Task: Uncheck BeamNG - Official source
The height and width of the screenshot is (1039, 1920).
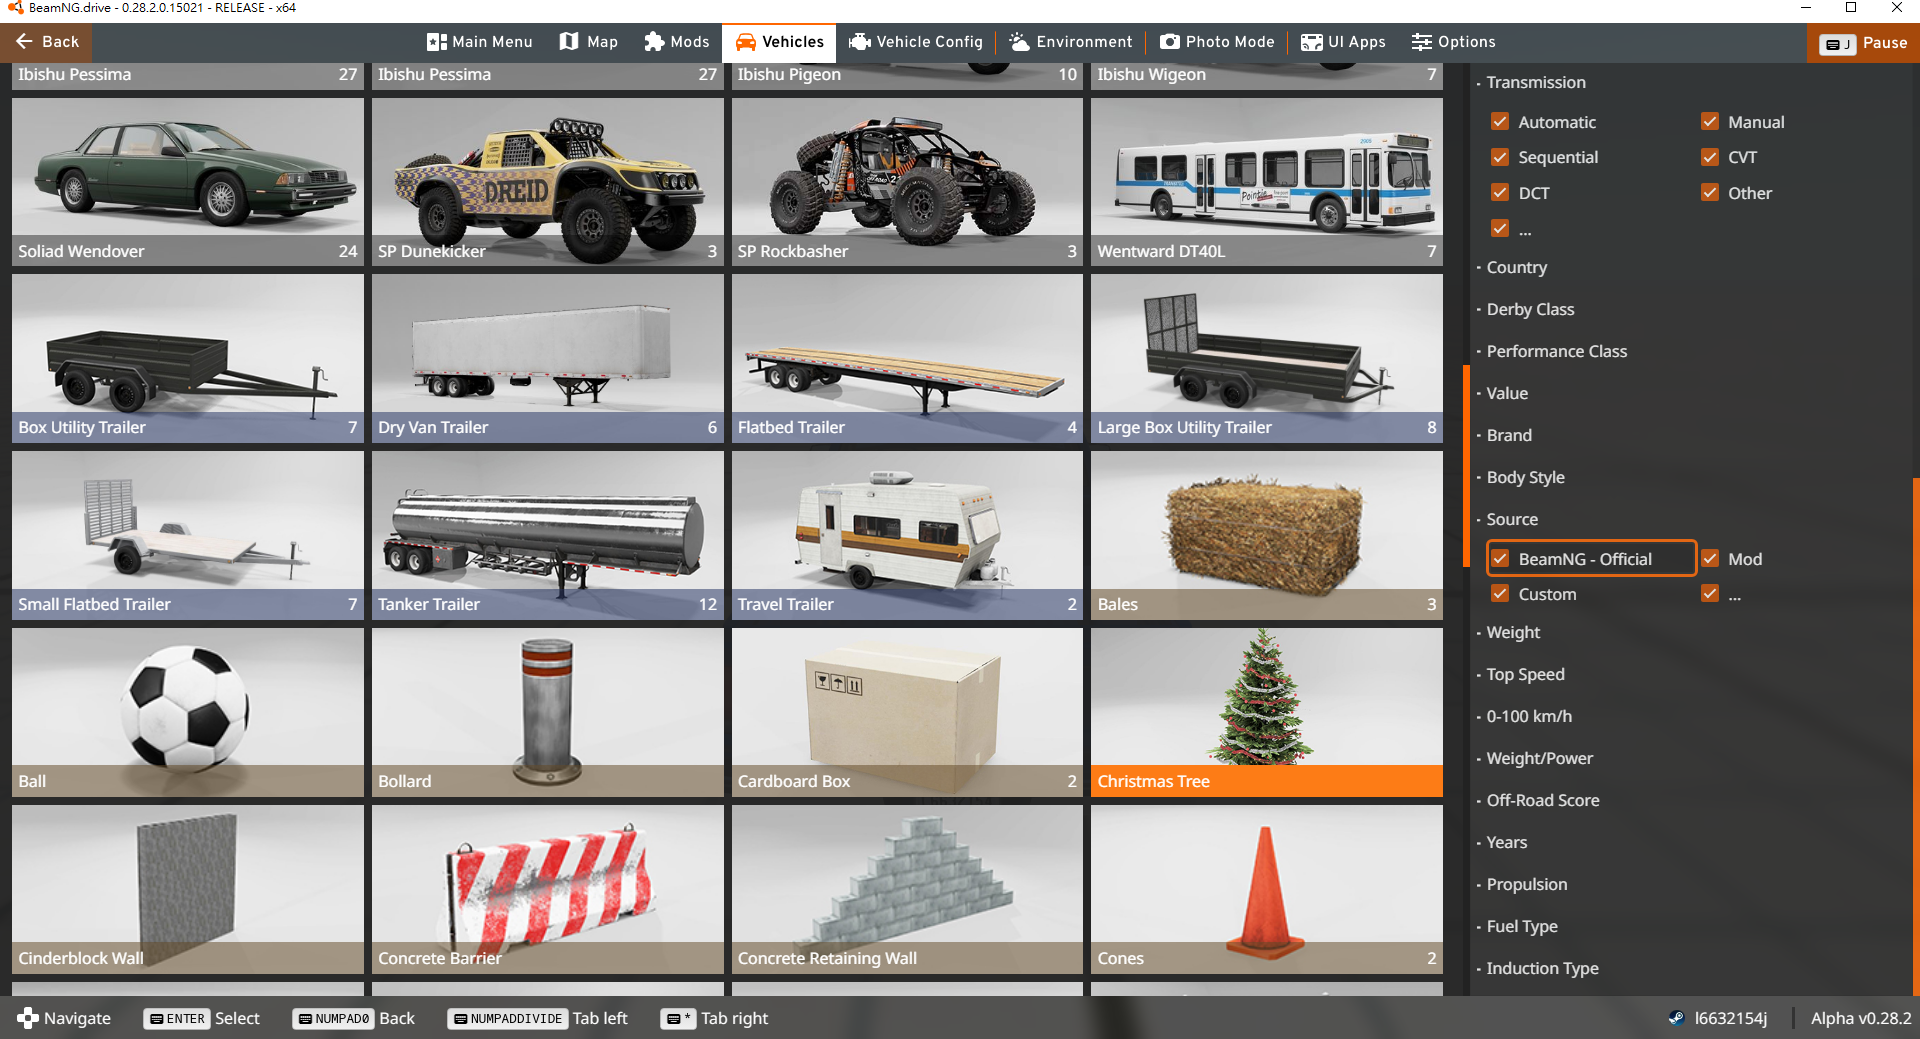Action: 1500,558
